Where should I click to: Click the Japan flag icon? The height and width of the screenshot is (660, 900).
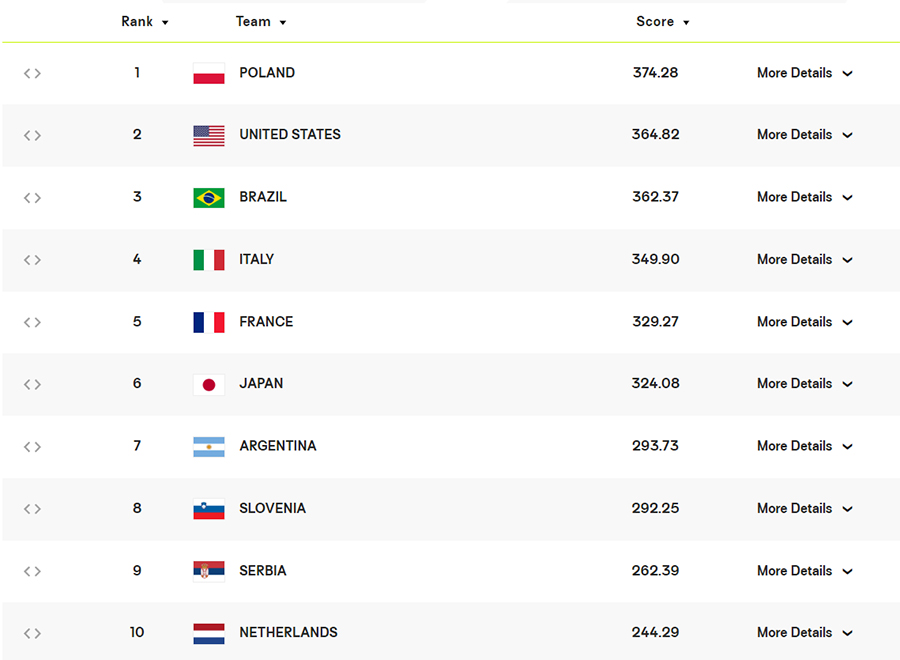(x=209, y=385)
